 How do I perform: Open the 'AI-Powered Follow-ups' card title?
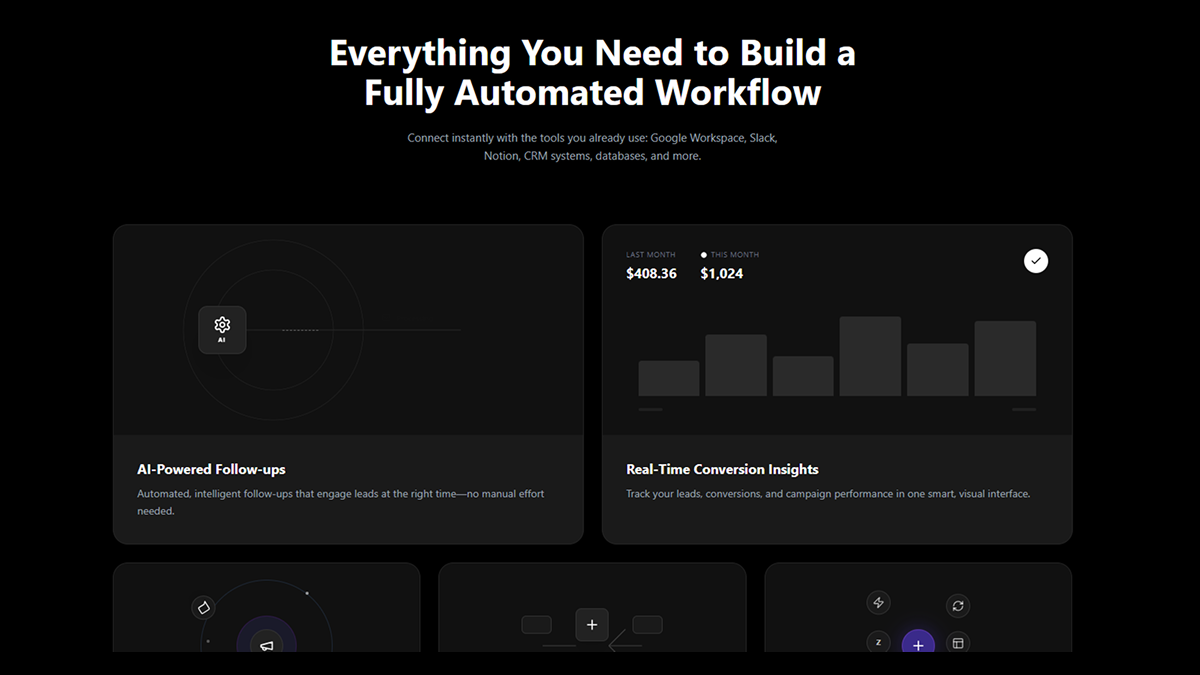click(x=211, y=469)
